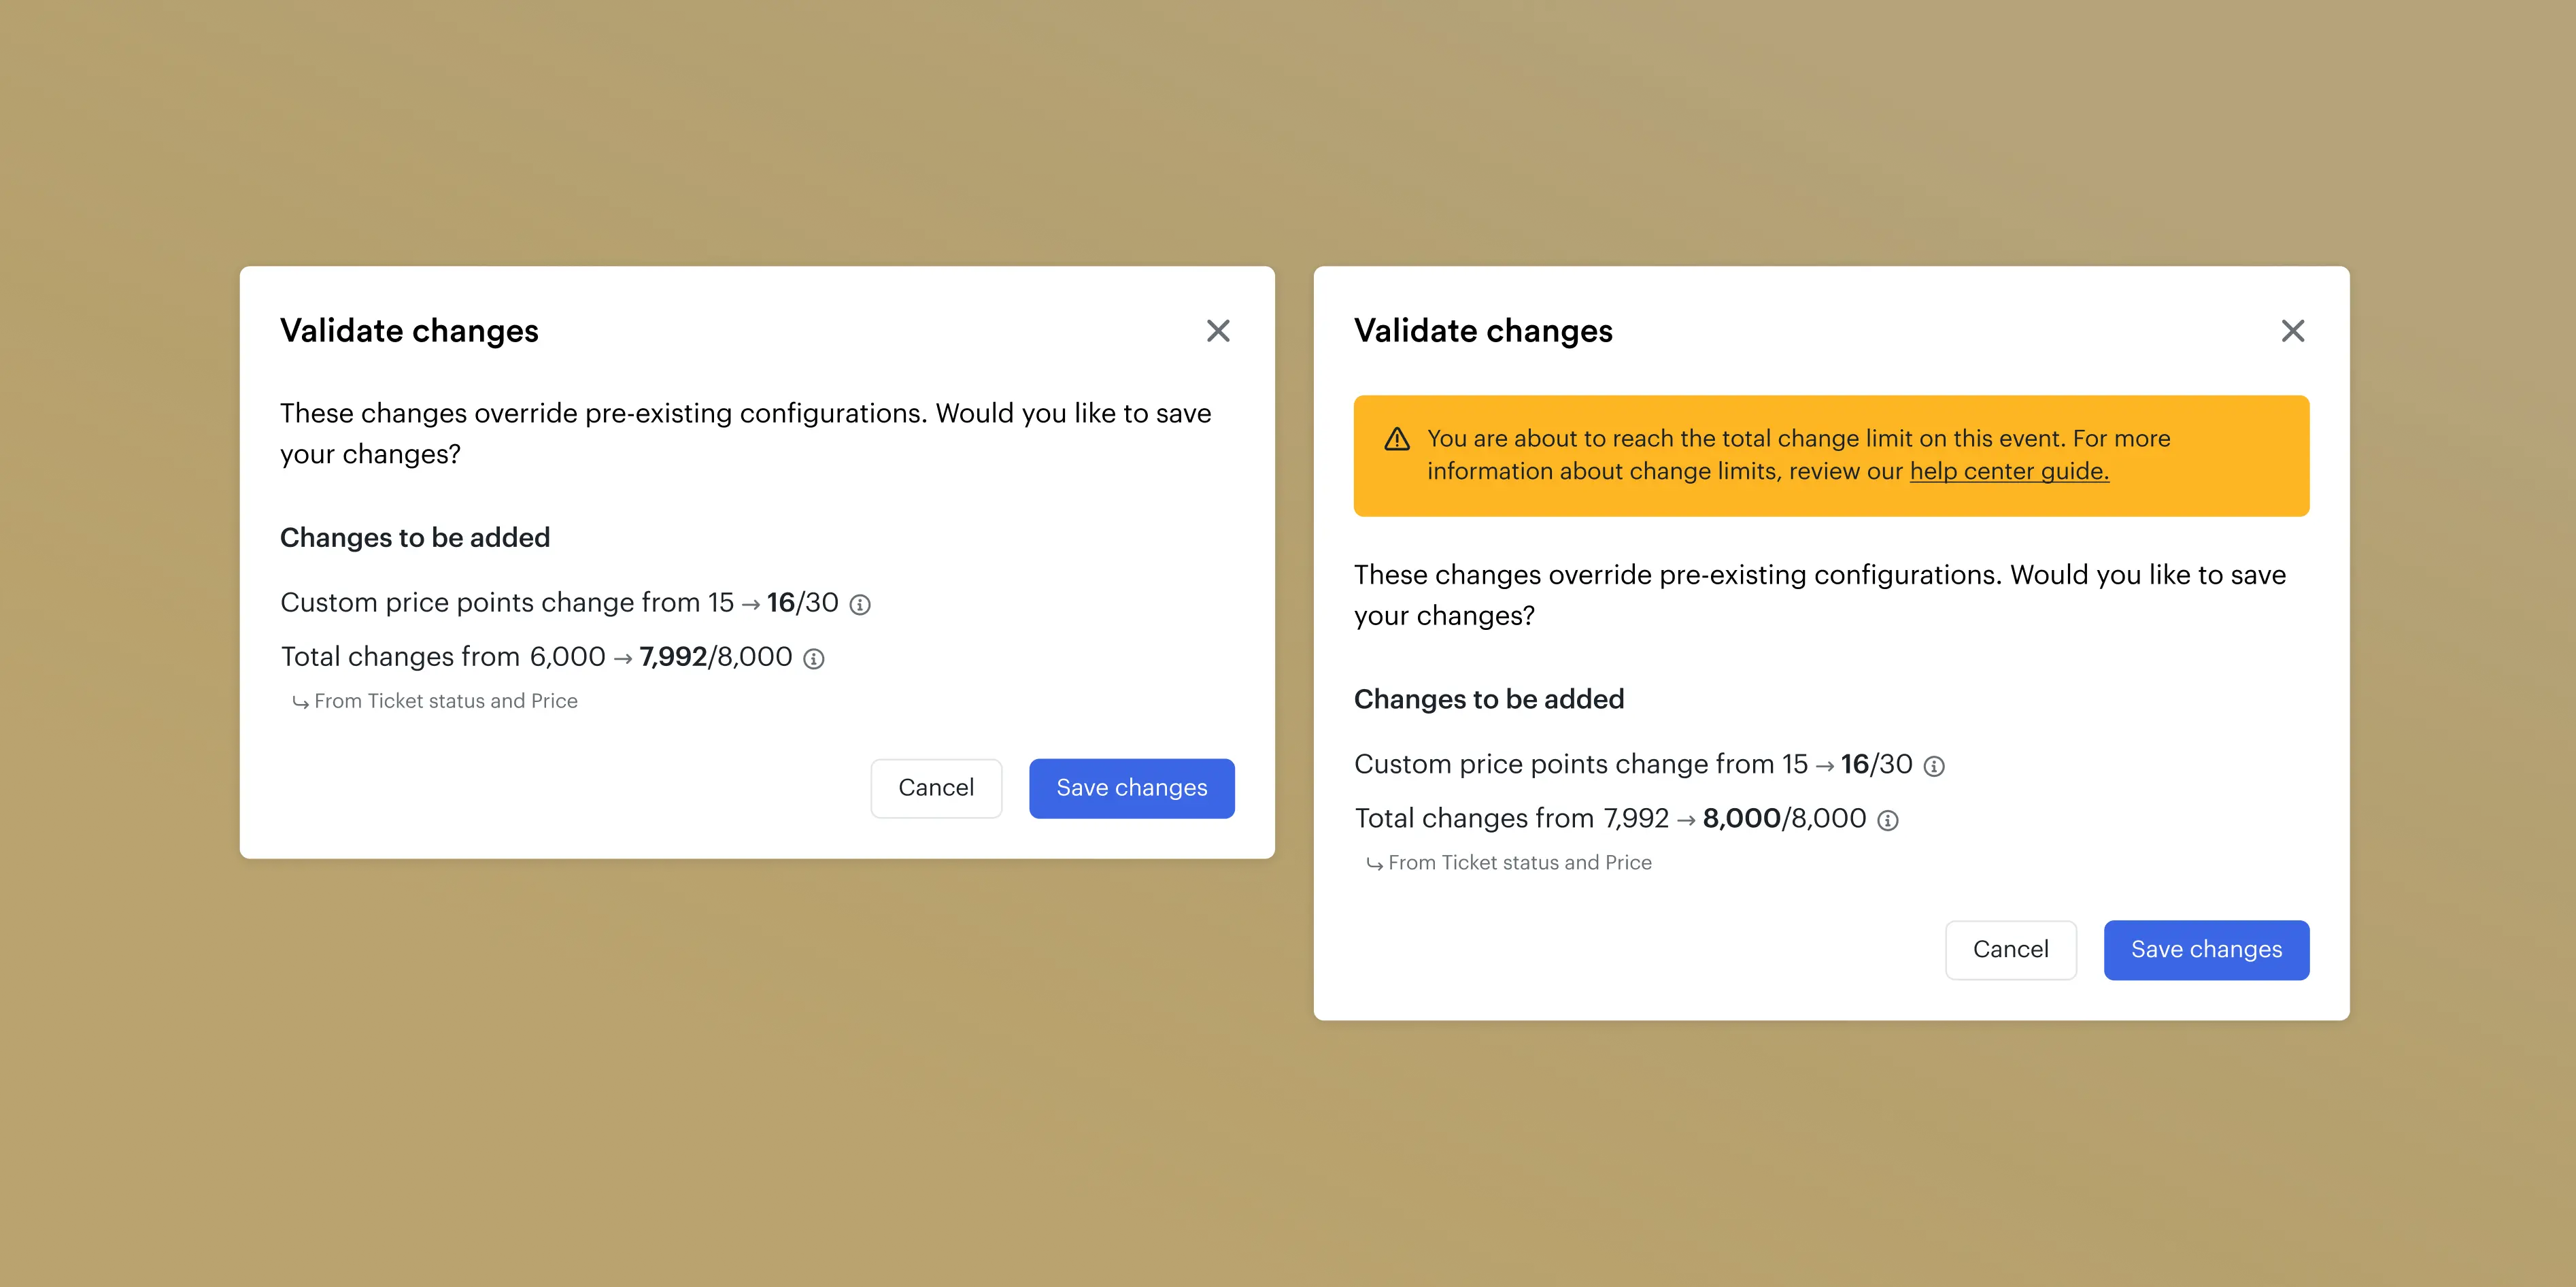Click 'Total changes from 7,992' text line
Viewport: 2576px width, 1287px height.
click(1510, 819)
